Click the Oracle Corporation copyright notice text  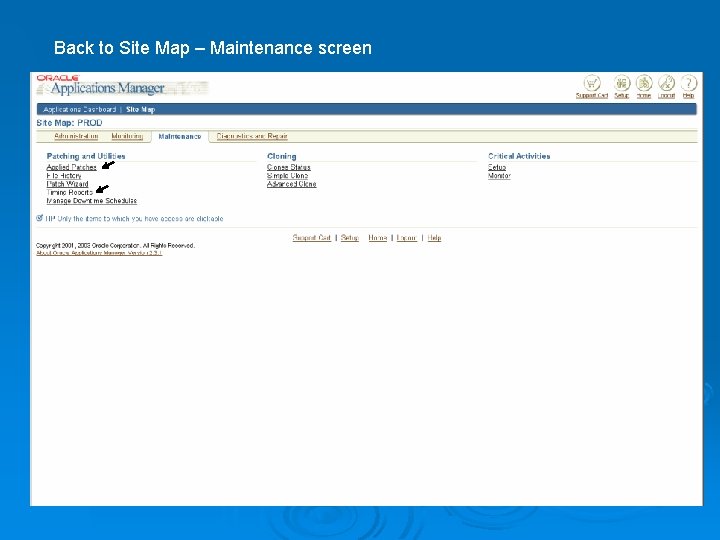click(x=115, y=246)
